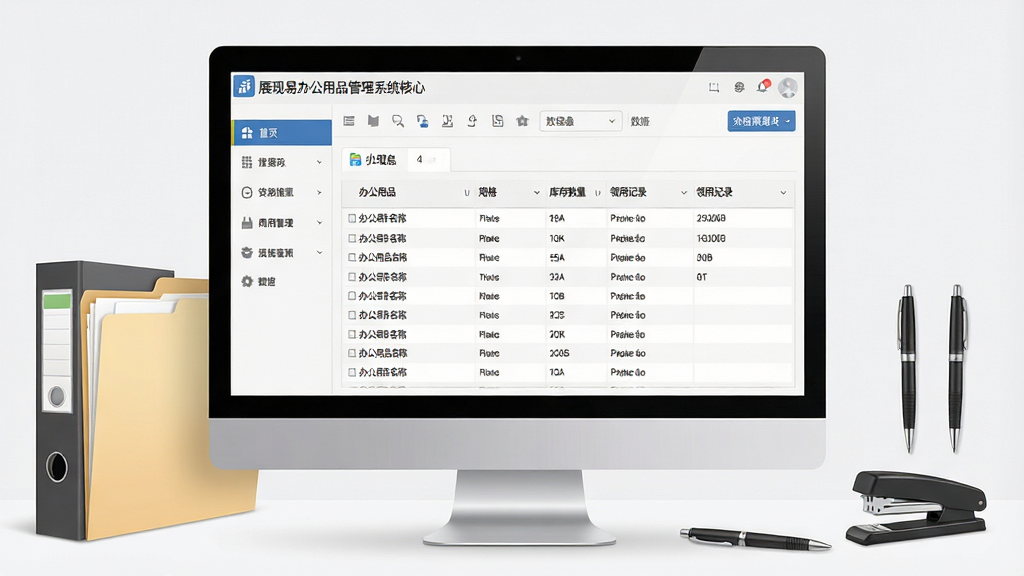Tick the checkbox in the 10A row

click(x=352, y=372)
